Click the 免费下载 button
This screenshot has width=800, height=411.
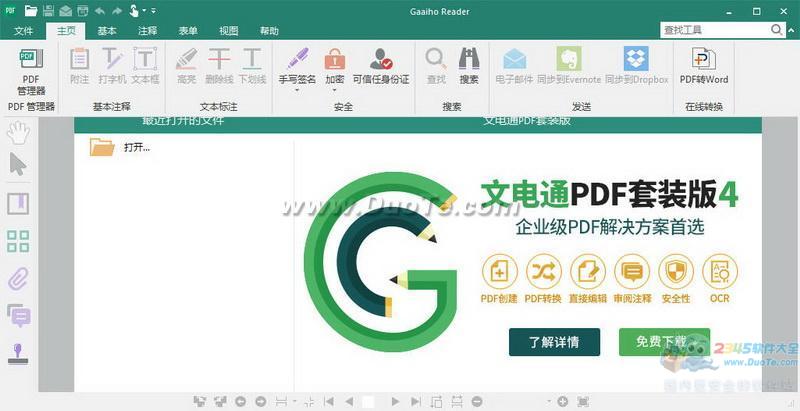tap(664, 342)
